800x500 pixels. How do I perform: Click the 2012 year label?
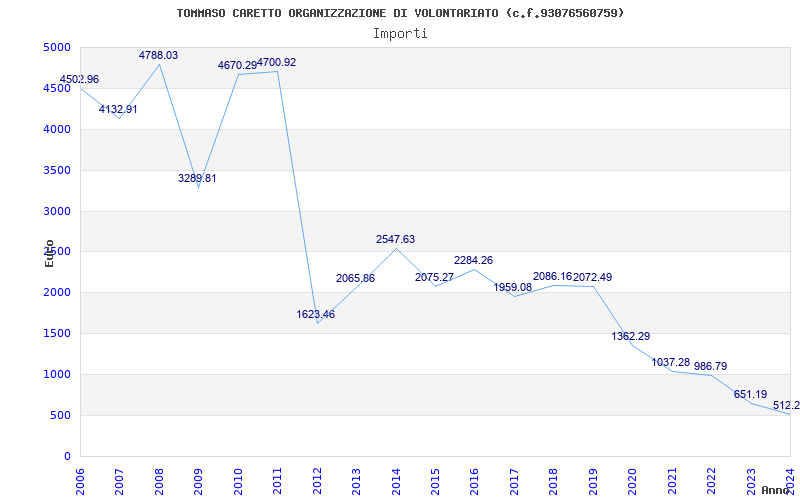tap(317, 482)
